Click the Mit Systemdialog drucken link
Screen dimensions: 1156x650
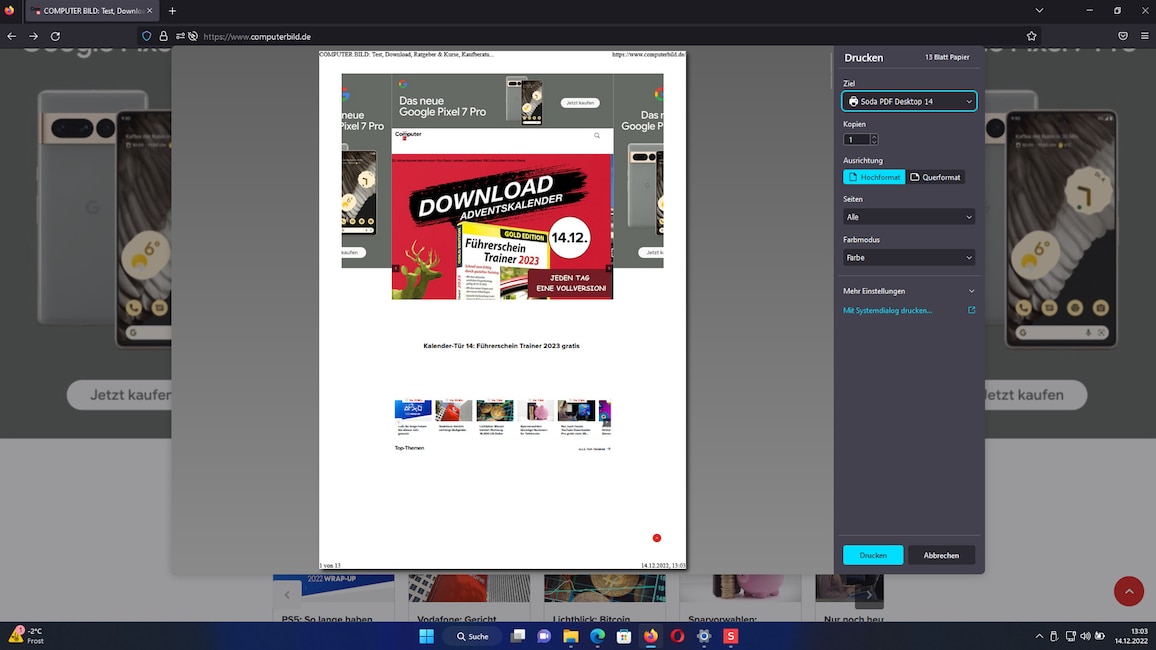(x=887, y=310)
